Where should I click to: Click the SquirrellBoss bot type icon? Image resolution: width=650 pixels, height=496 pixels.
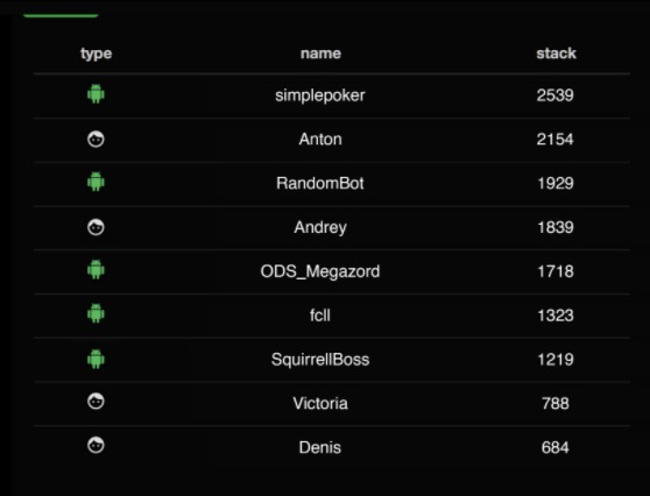96,358
